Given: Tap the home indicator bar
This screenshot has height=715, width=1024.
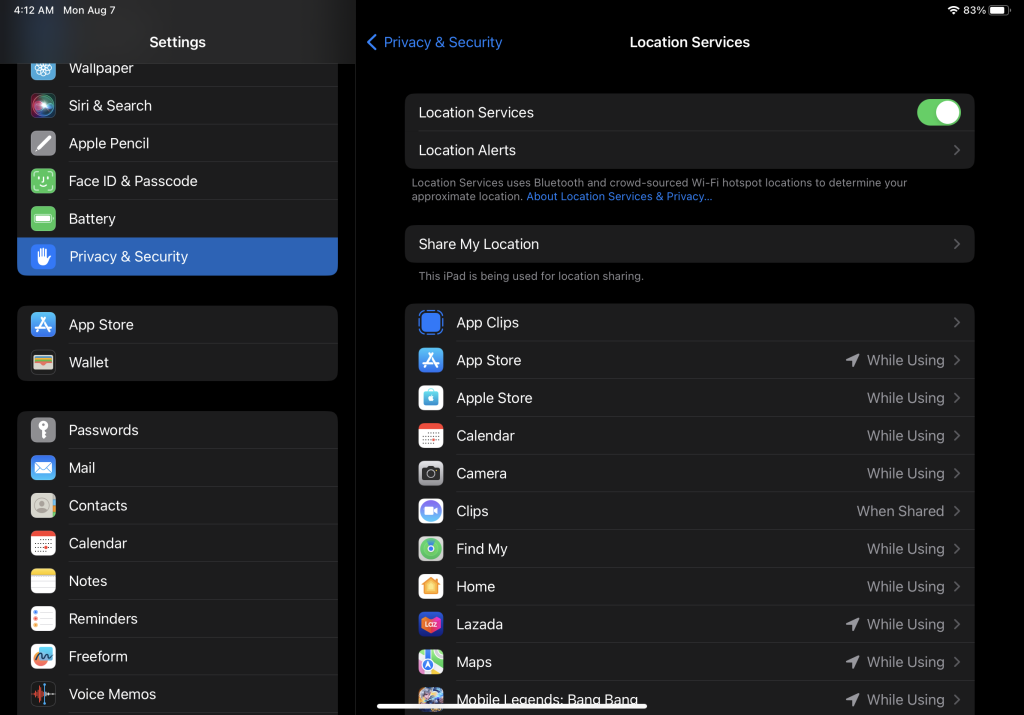Looking at the screenshot, I should [x=512, y=706].
